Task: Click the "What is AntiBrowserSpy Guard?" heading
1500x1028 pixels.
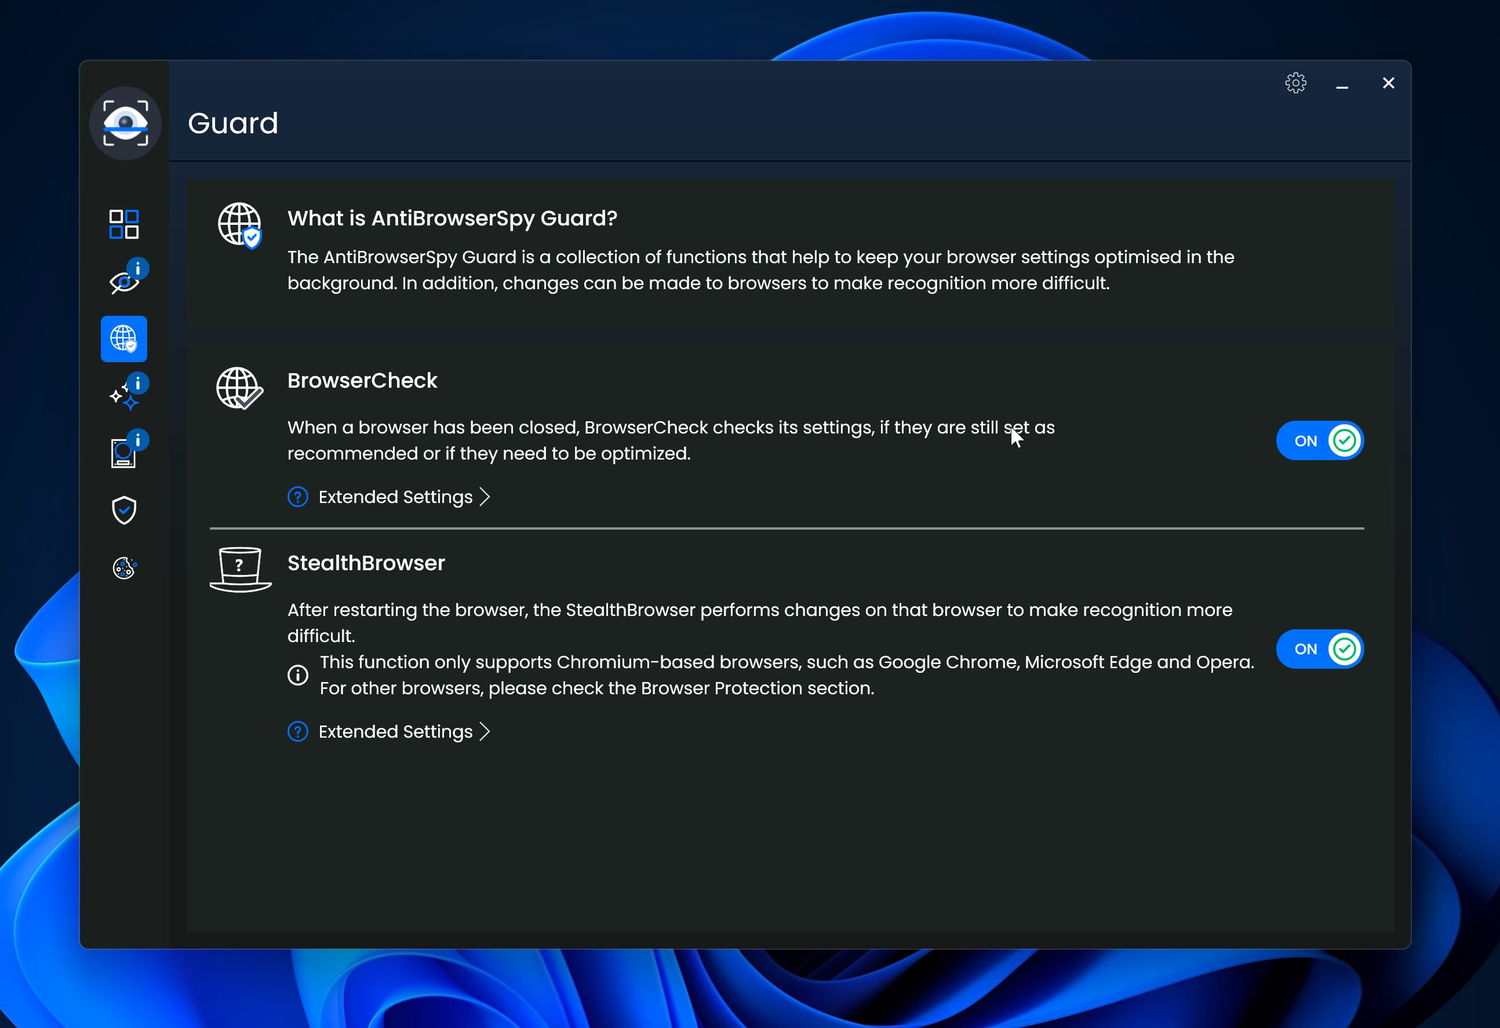Action: pyautogui.click(x=452, y=218)
